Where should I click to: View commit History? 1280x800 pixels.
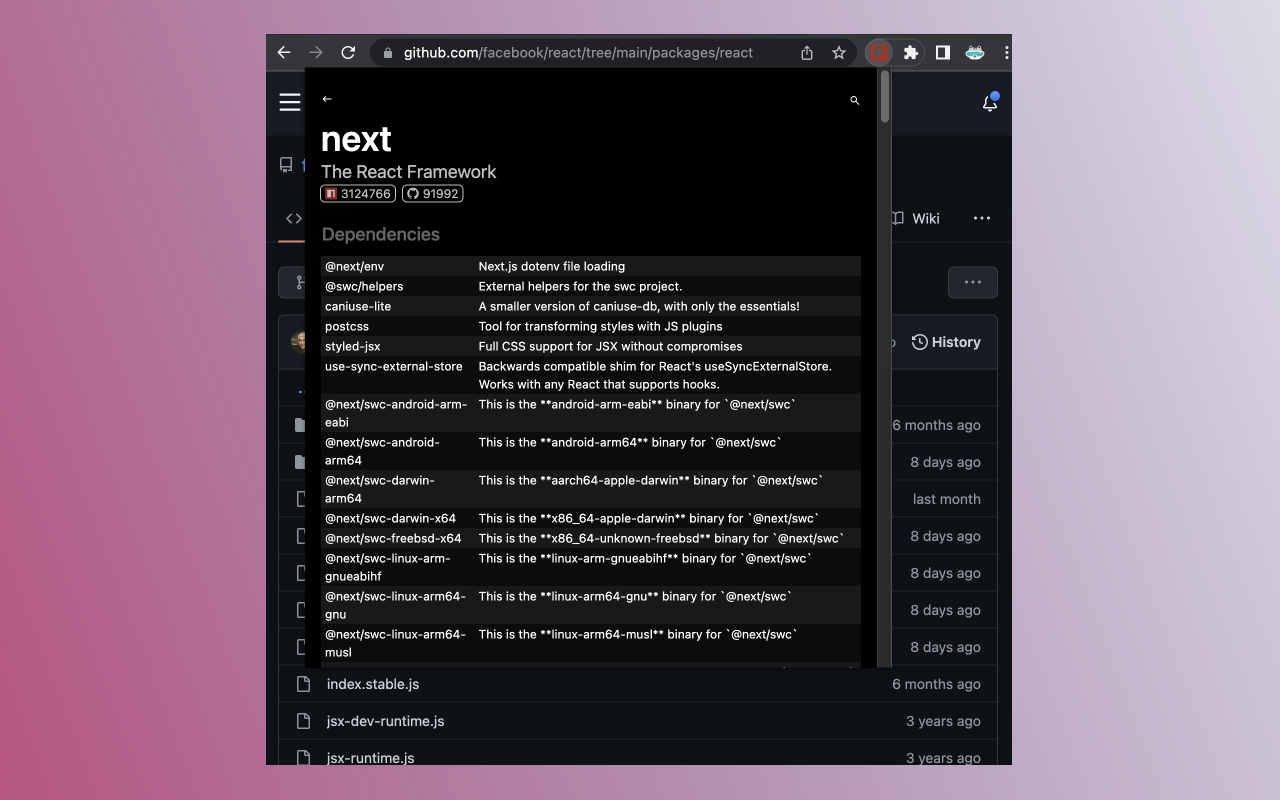946,342
